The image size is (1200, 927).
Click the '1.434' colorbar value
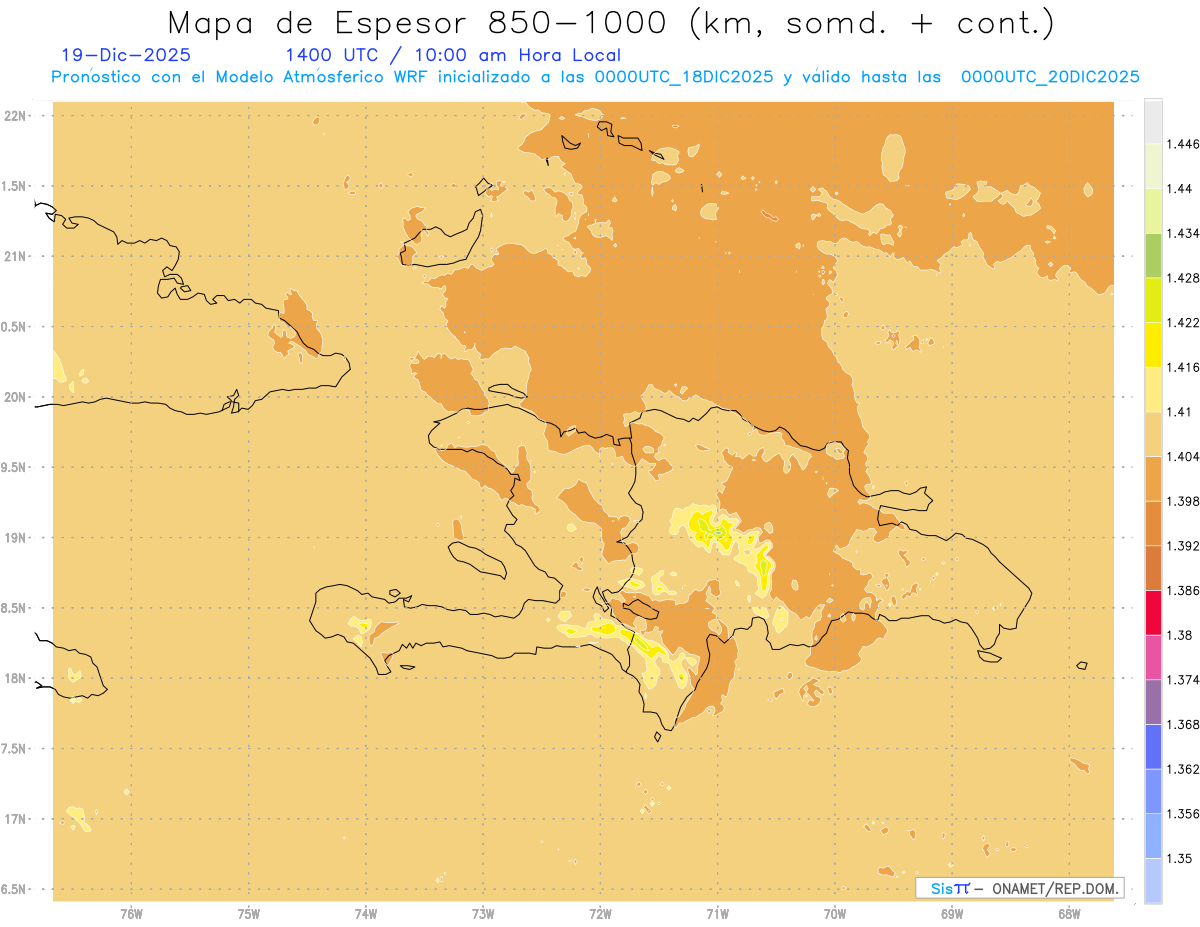(1183, 233)
